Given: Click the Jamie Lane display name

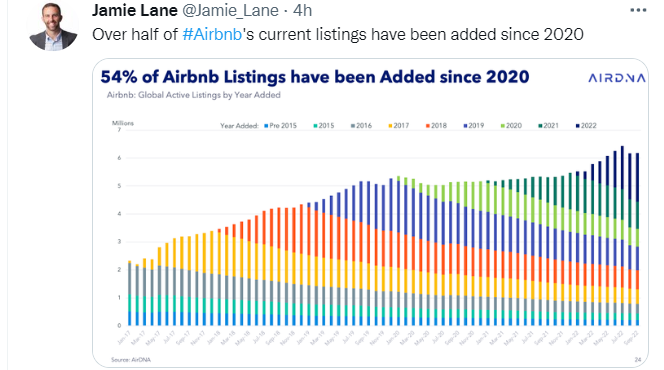Looking at the screenshot, I should point(135,10).
